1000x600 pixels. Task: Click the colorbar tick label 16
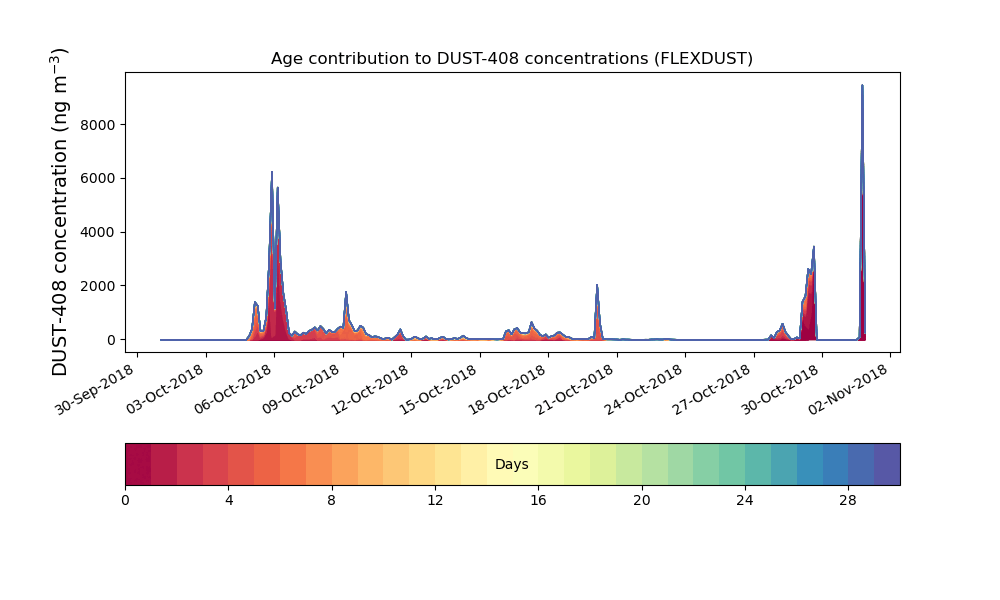pyautogui.click(x=538, y=501)
